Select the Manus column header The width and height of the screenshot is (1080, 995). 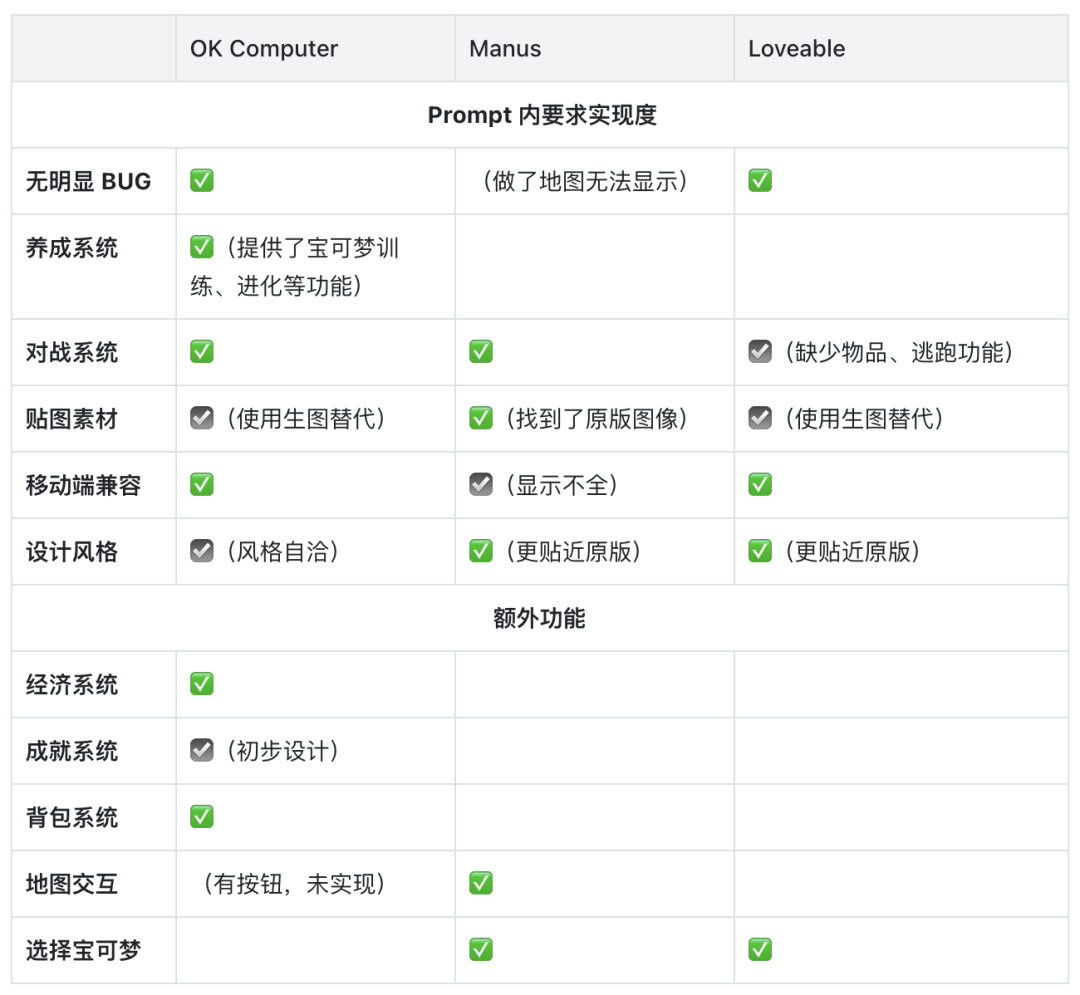[505, 49]
